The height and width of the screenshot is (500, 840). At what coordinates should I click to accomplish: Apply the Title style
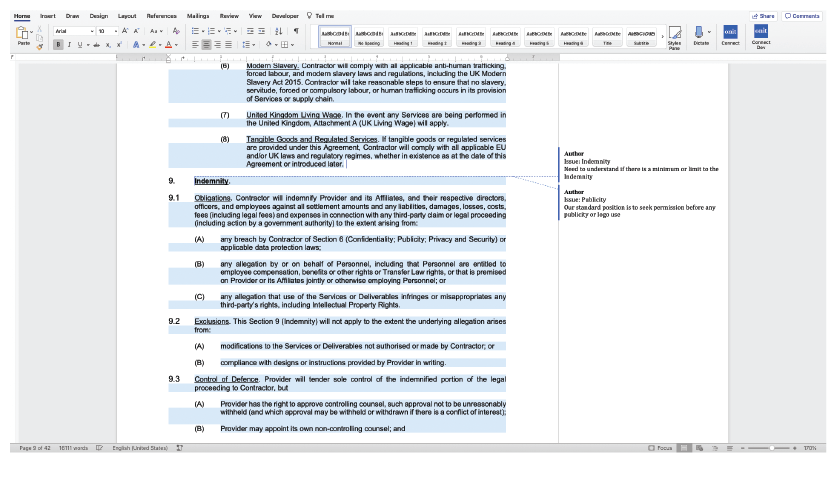pyautogui.click(x=608, y=36)
